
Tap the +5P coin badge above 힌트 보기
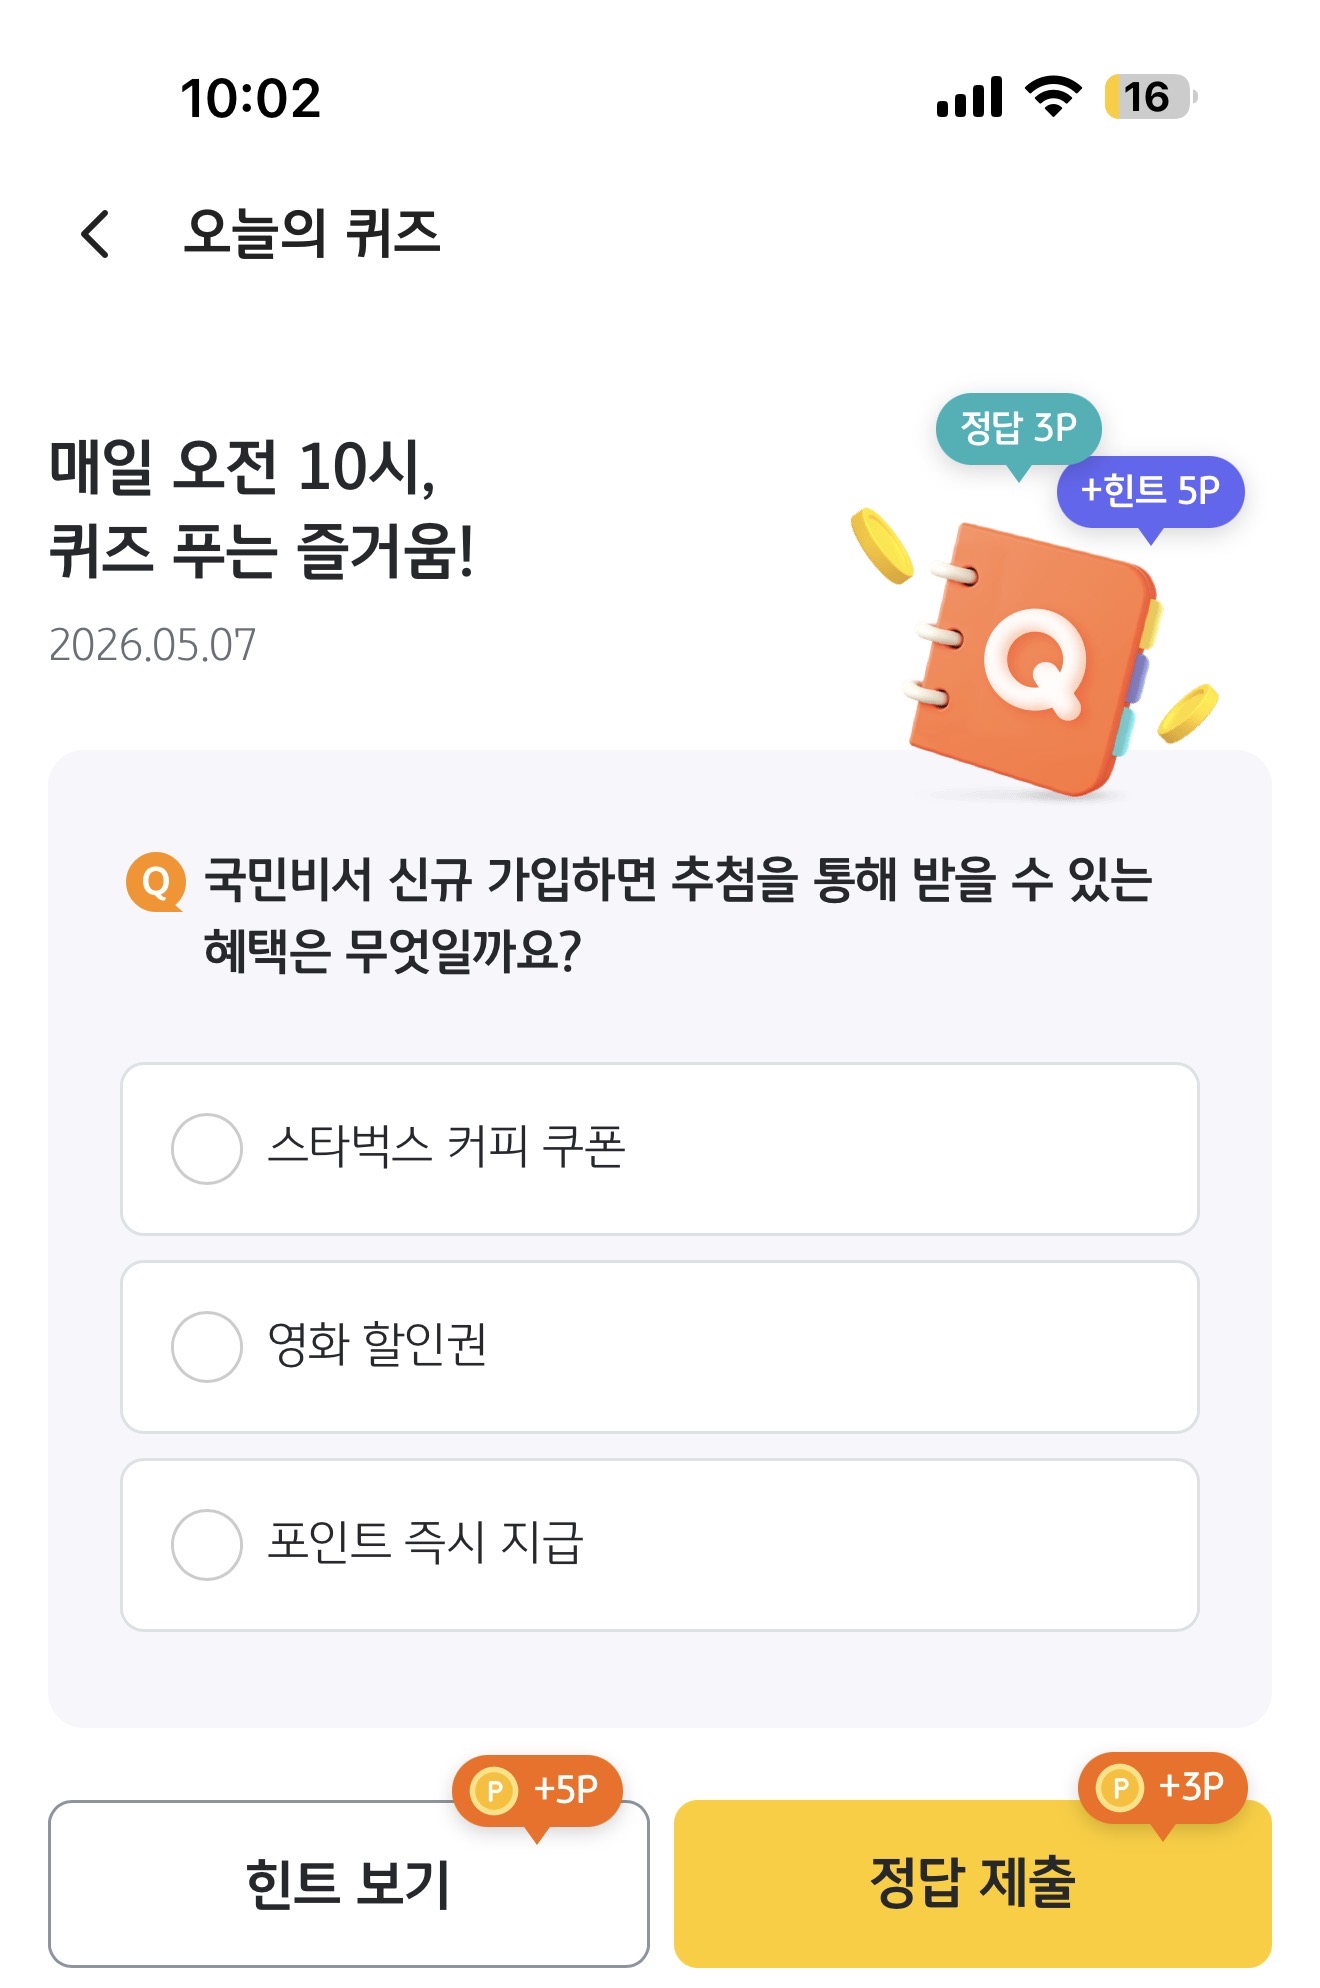(538, 1791)
